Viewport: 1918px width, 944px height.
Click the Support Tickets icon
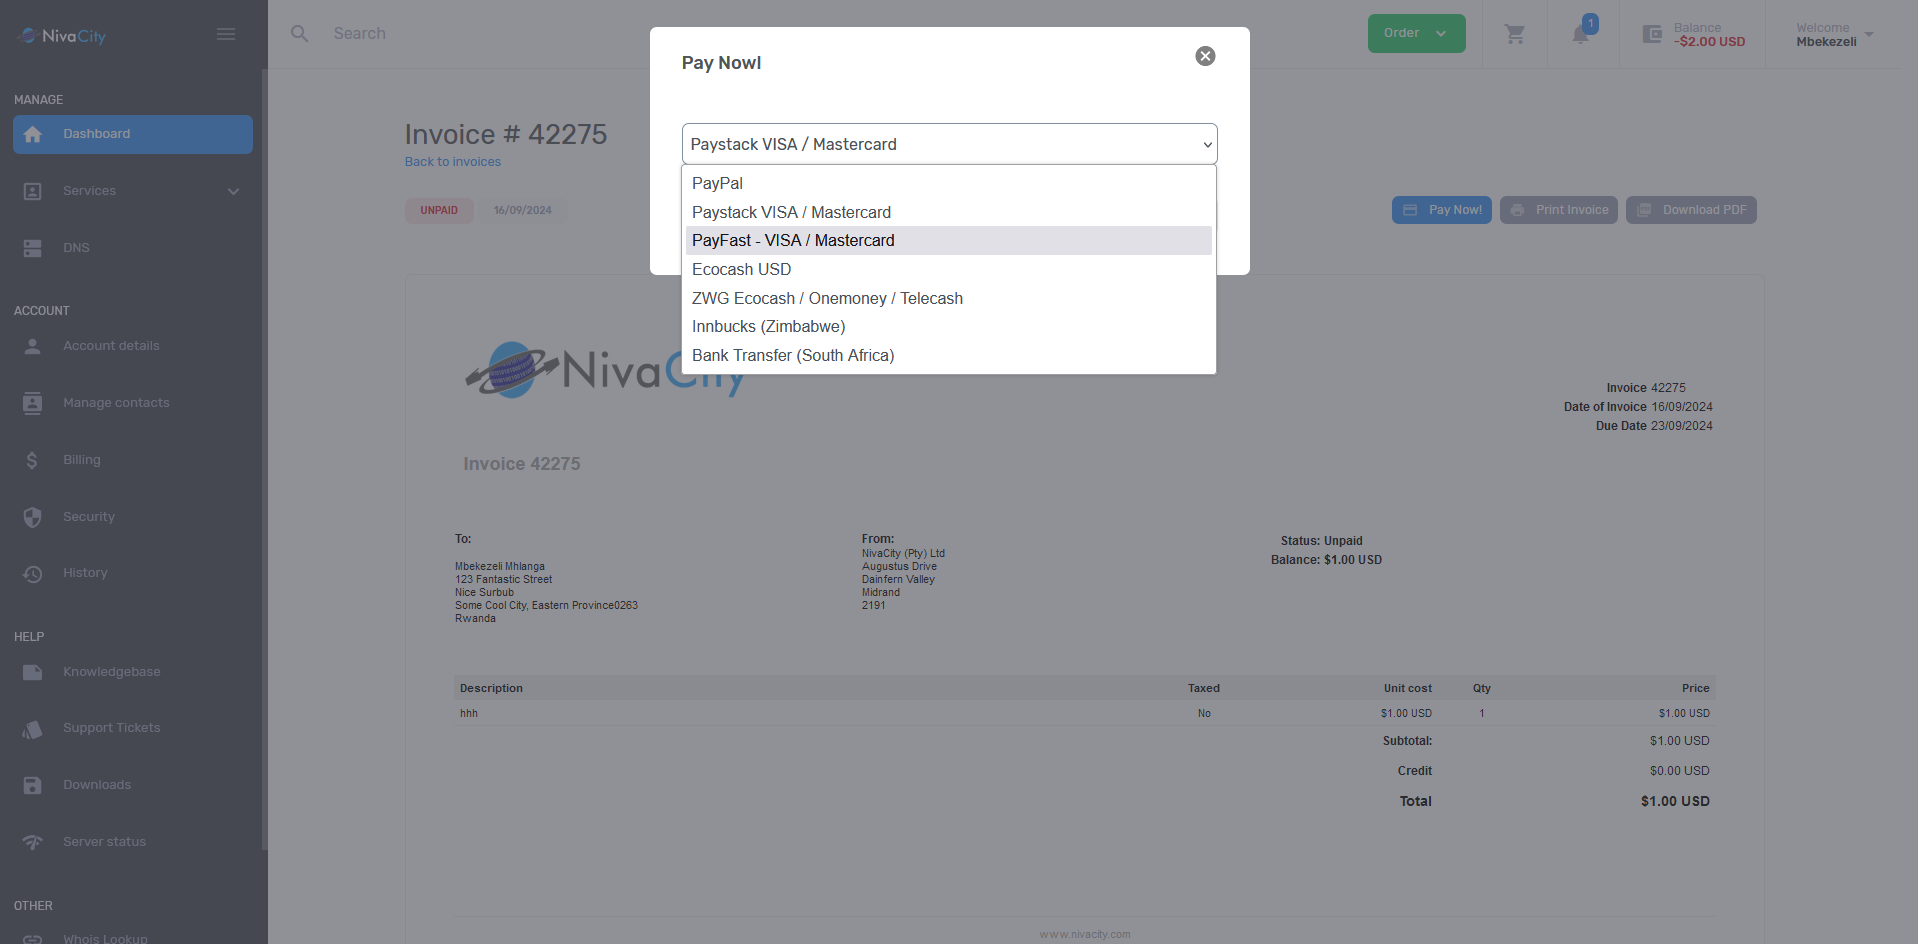pos(33,729)
